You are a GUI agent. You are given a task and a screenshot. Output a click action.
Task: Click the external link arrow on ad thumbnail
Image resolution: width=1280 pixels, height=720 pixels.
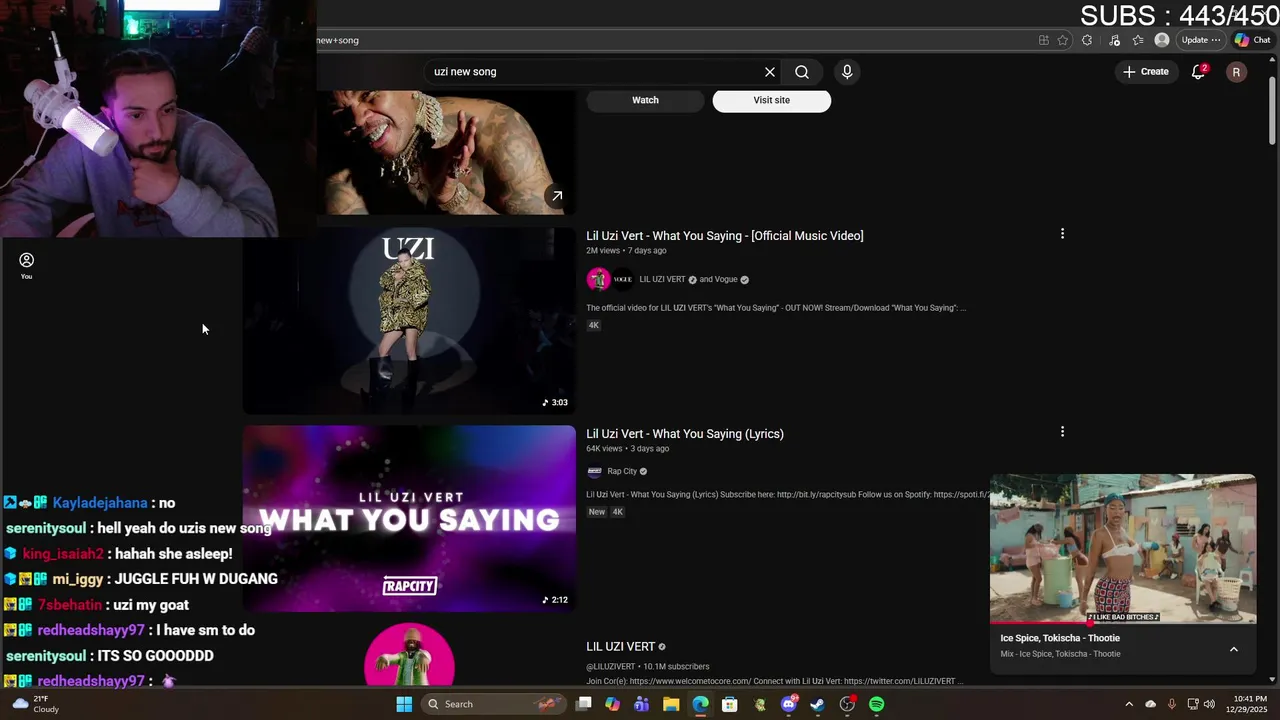[557, 196]
